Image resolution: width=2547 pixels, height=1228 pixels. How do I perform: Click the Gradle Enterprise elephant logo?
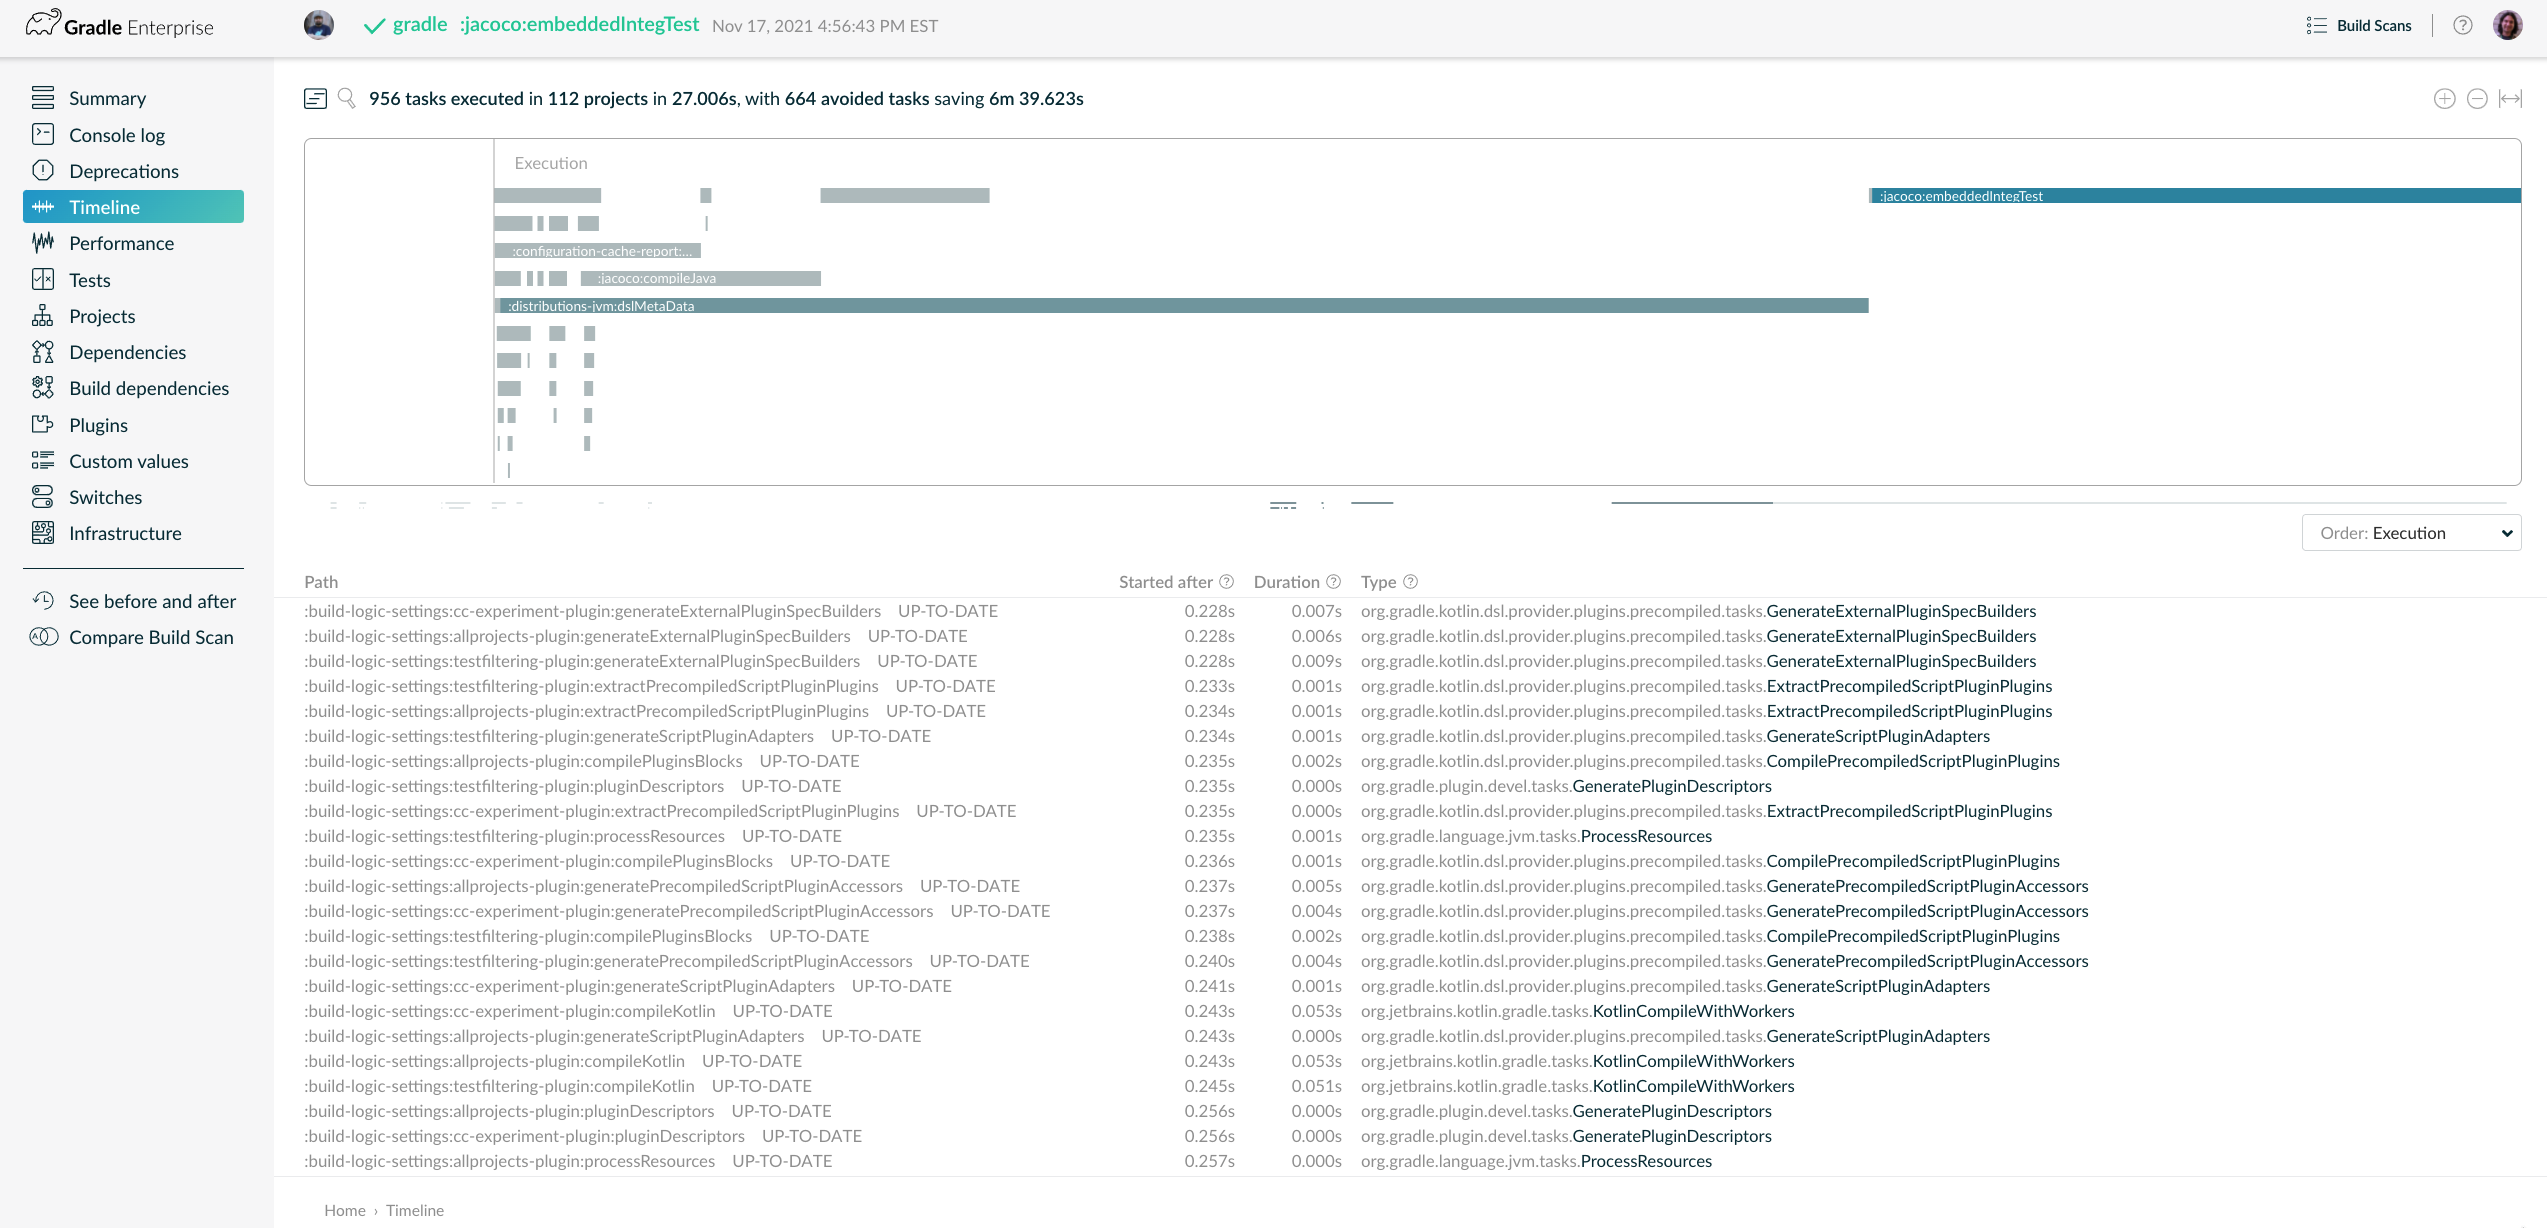coord(43,23)
